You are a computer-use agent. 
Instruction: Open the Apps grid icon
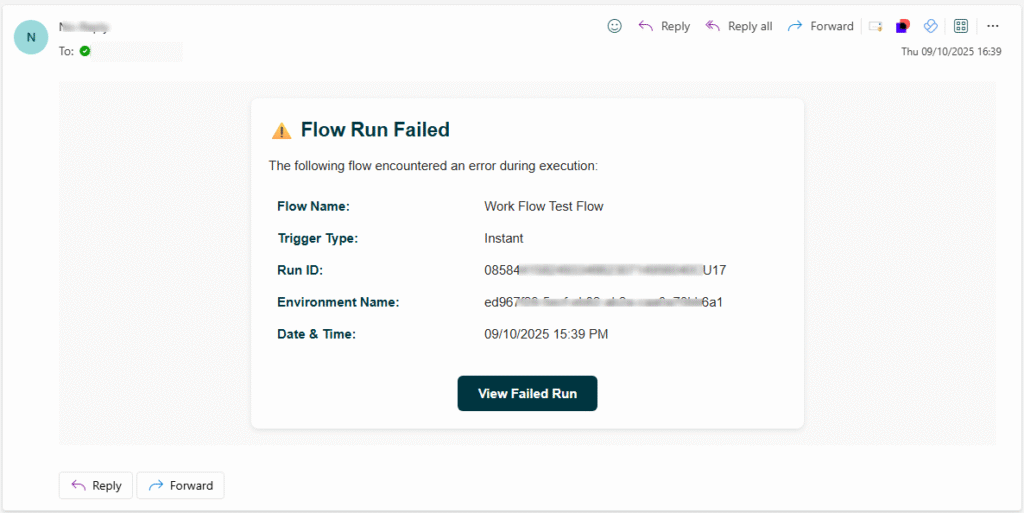(961, 26)
